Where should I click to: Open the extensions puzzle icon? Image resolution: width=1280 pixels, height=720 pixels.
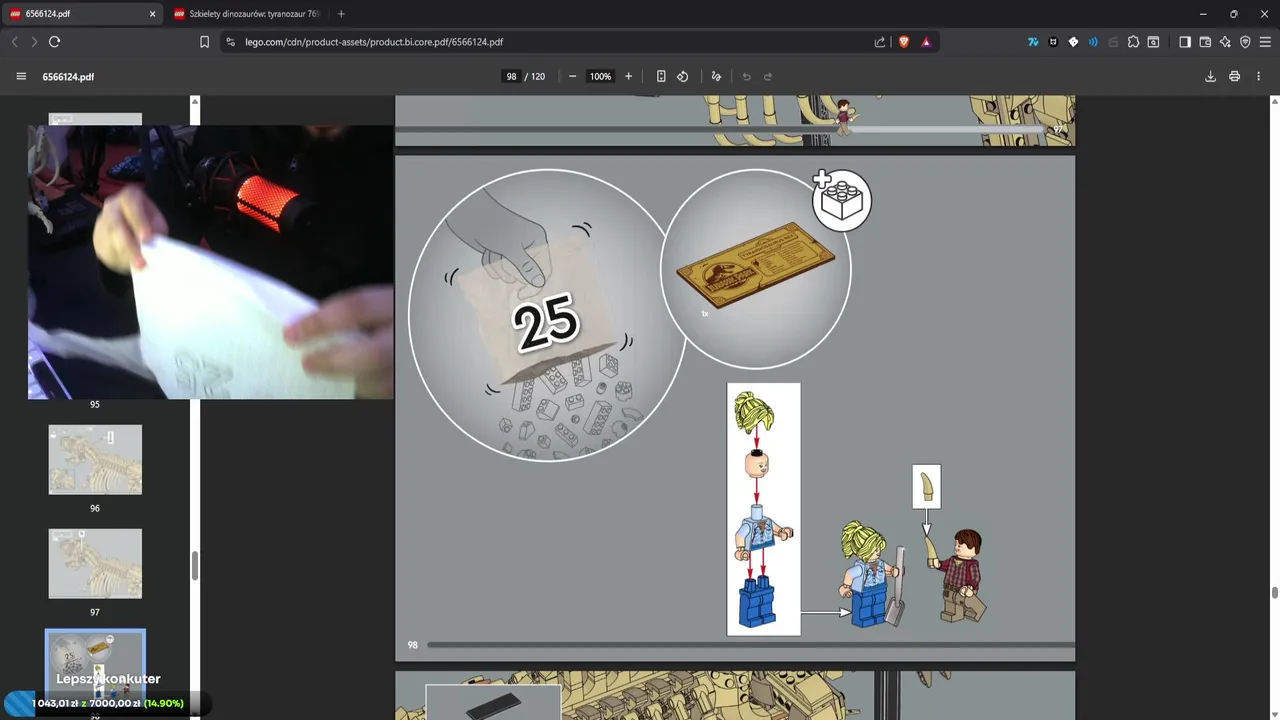(1133, 42)
